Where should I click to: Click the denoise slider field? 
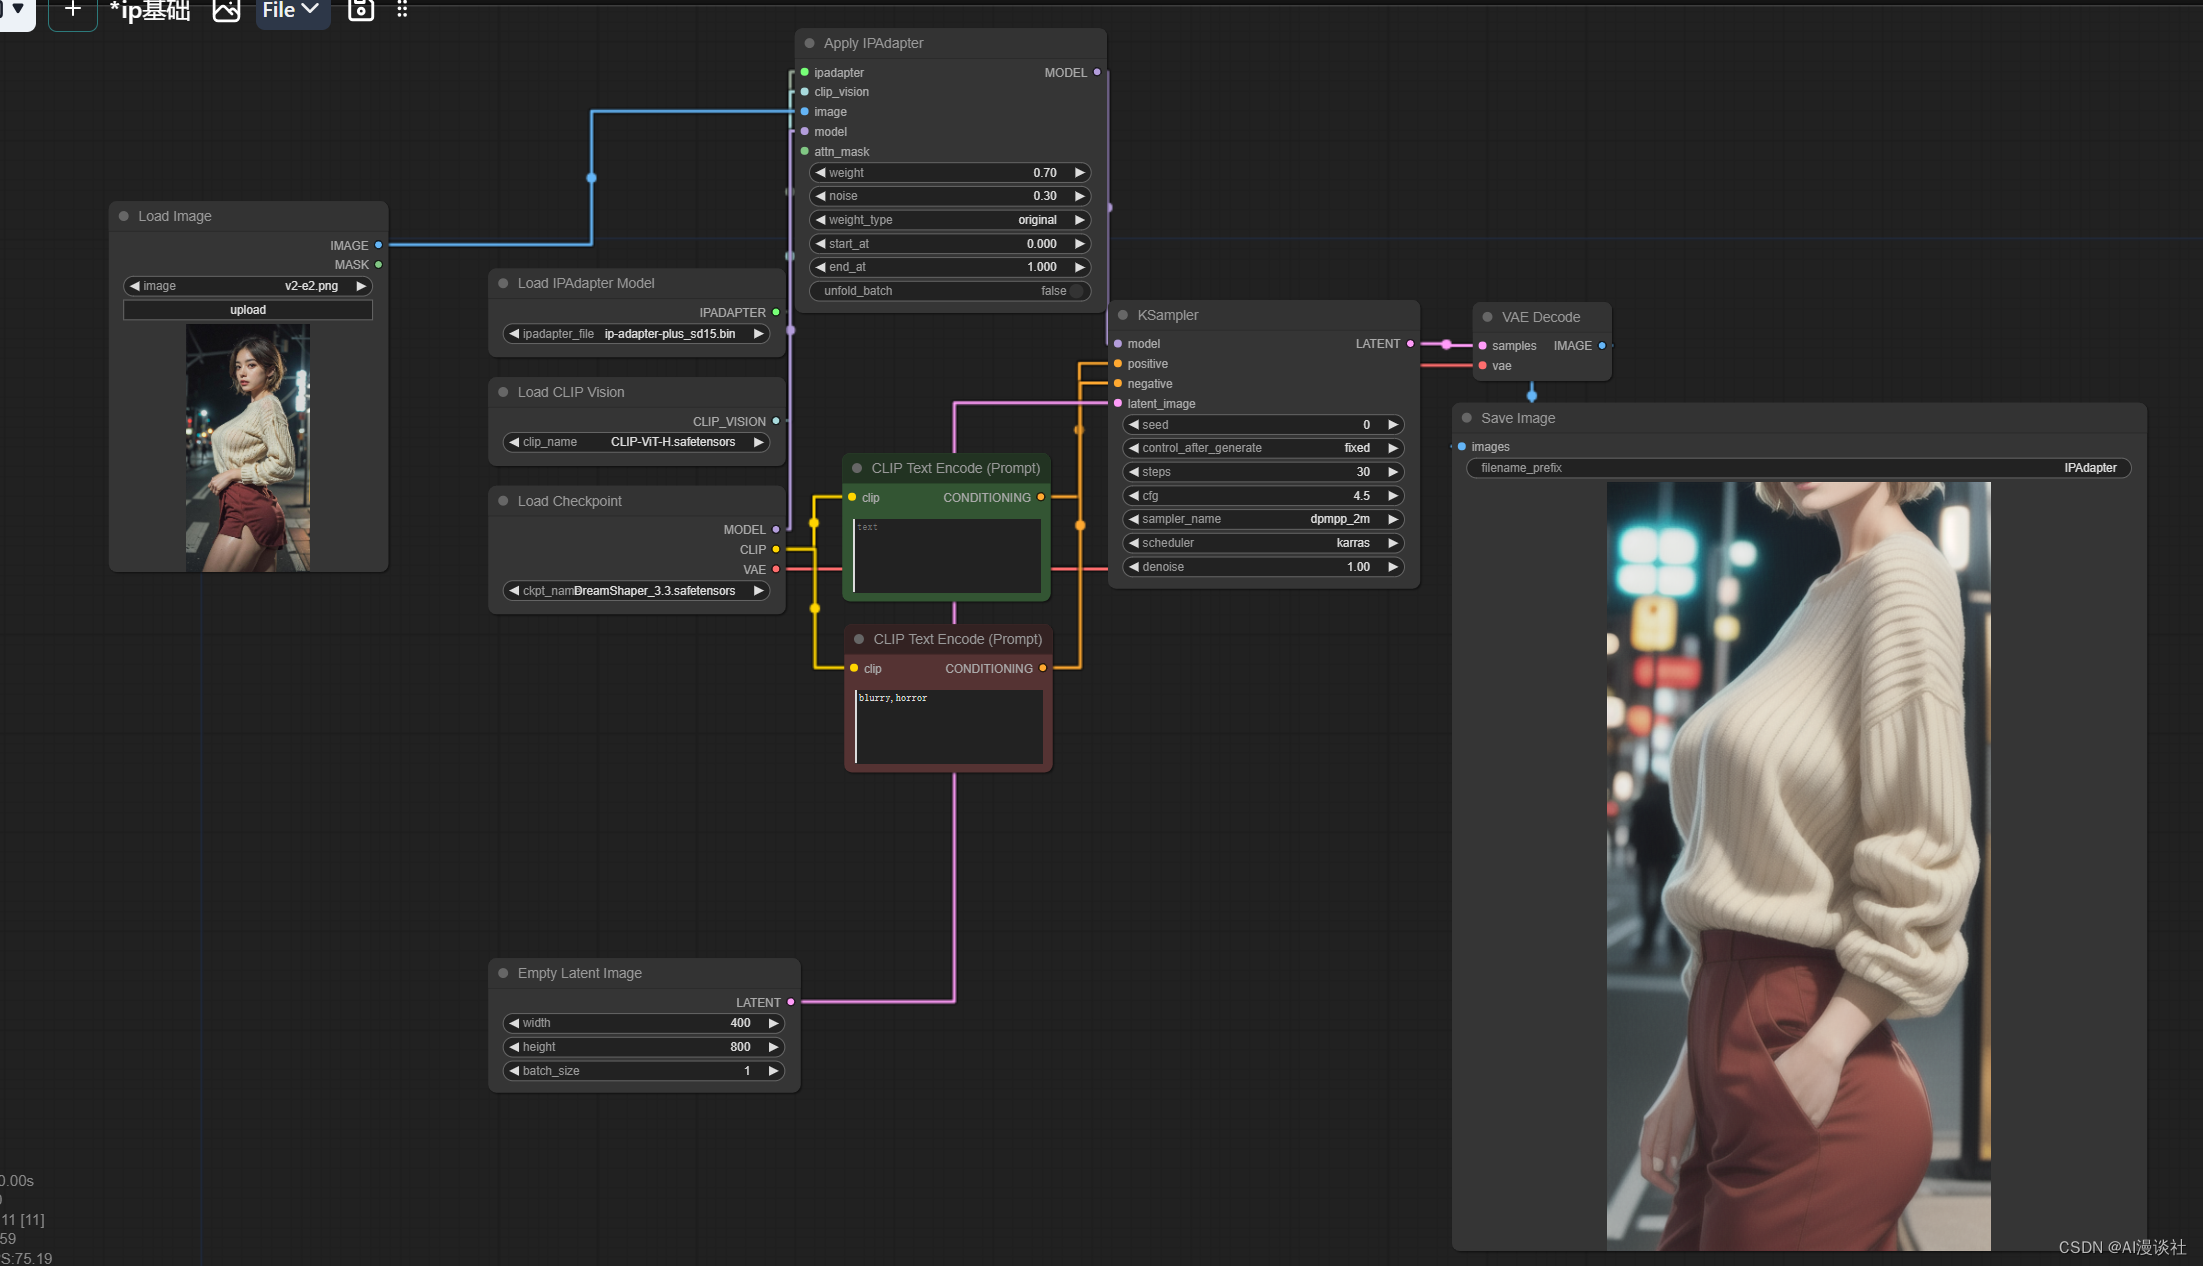coord(1262,567)
